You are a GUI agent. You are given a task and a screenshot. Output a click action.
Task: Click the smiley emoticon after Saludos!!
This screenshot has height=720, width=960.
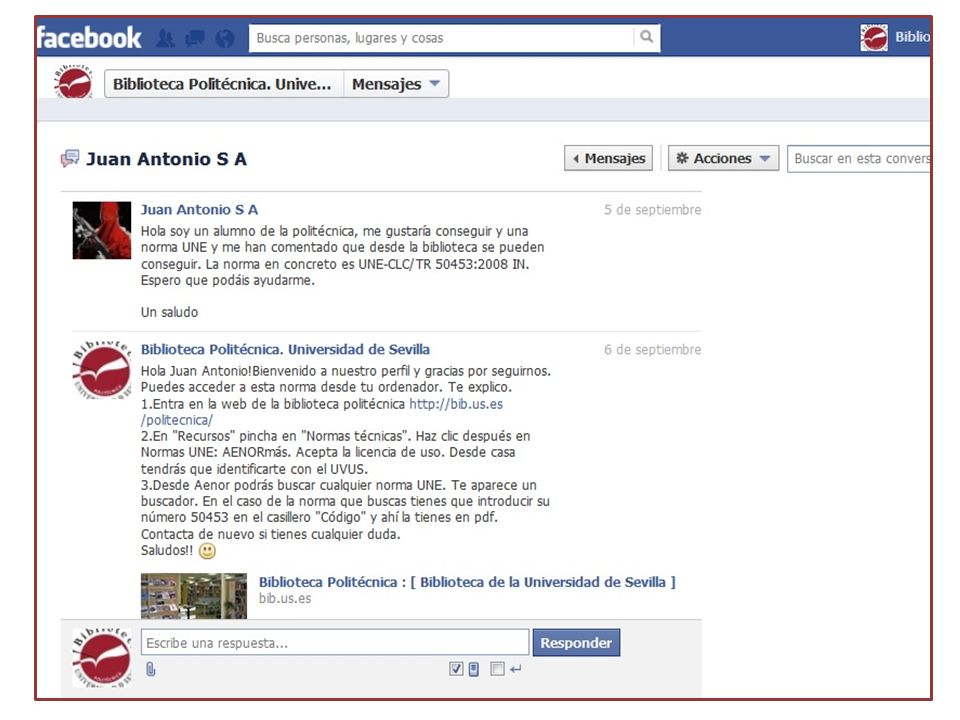pos(208,551)
